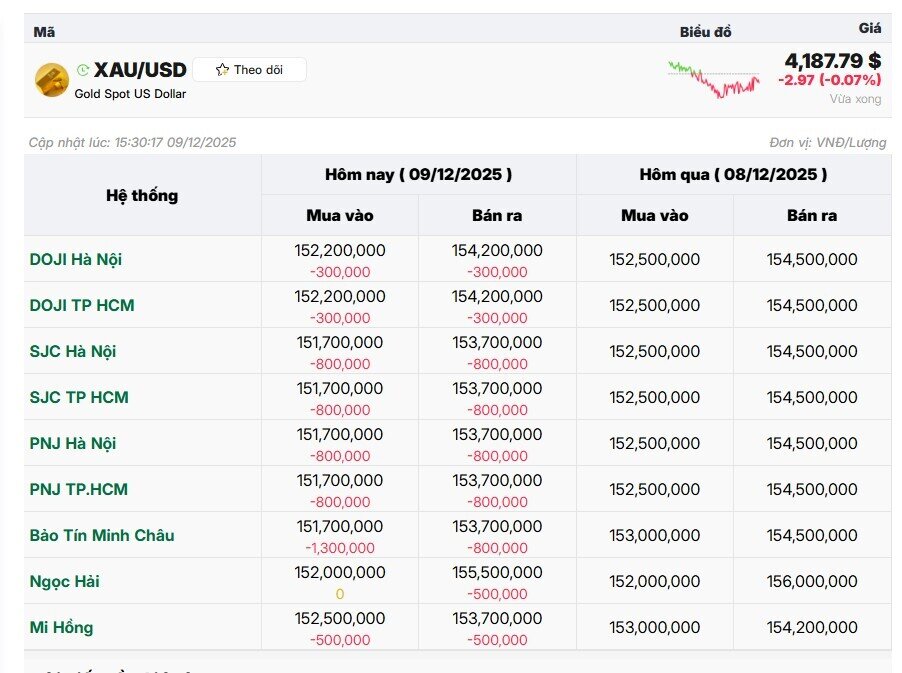Click the green clock icon beside XAU/USD
The image size is (902, 673).
pyautogui.click(x=83, y=70)
